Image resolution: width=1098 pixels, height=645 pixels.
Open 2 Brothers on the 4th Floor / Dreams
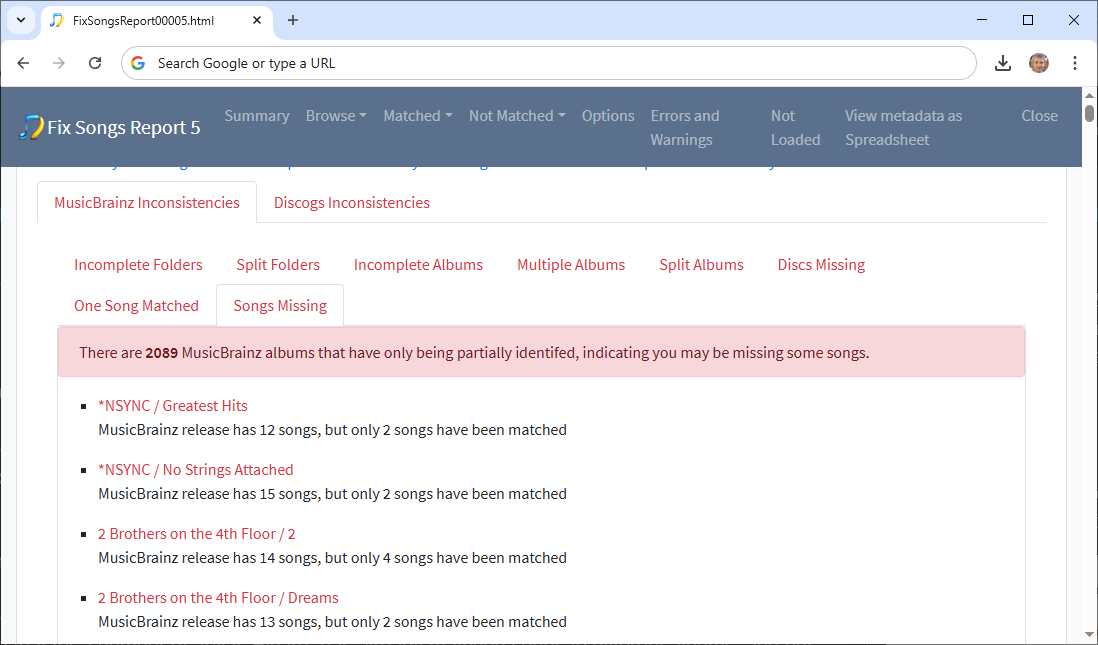pyautogui.click(x=218, y=598)
